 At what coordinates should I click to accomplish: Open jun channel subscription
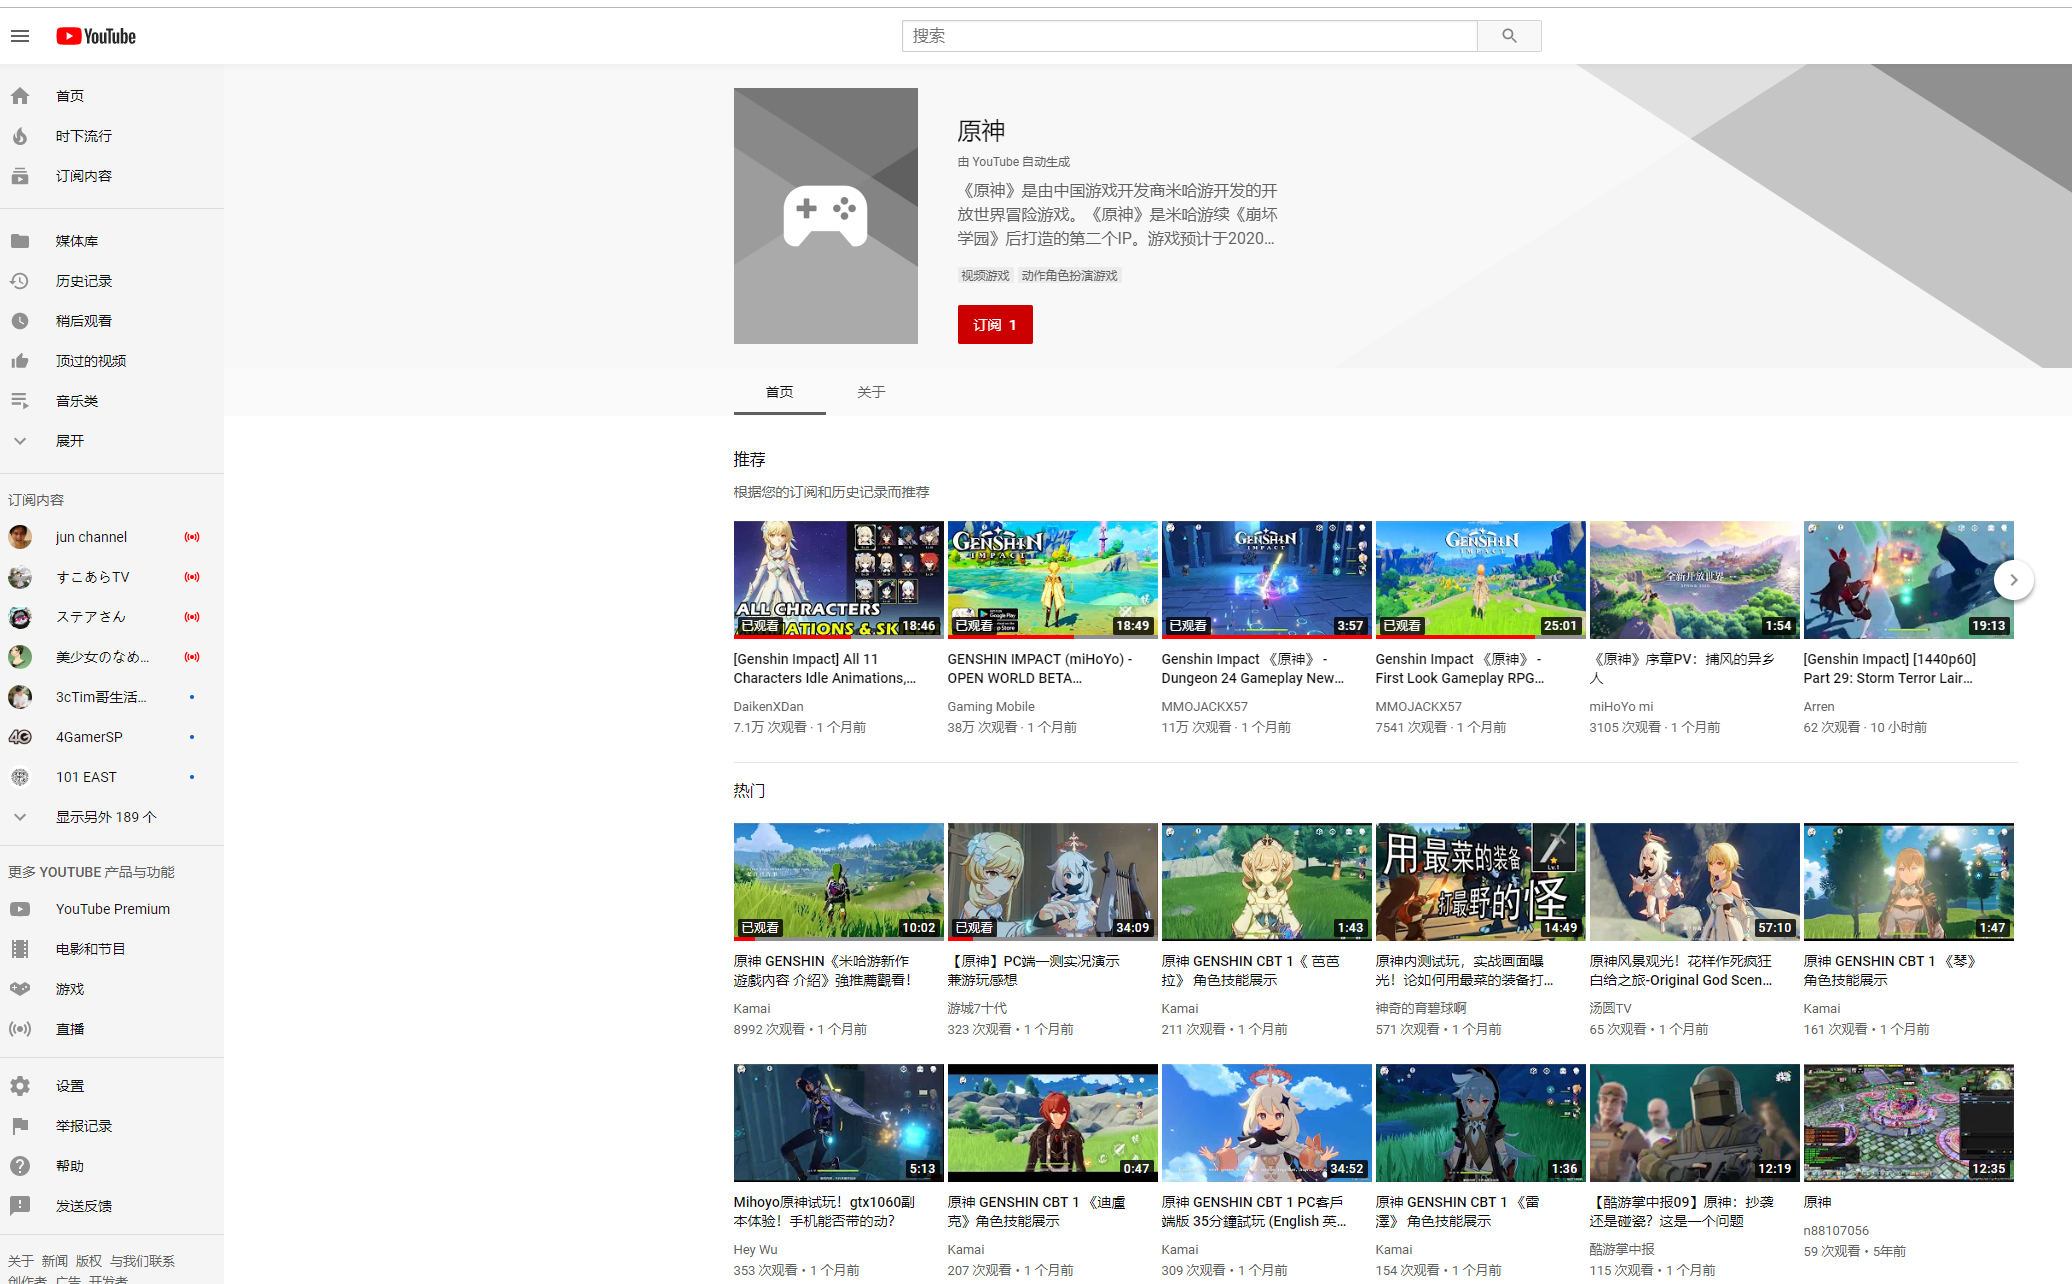[x=91, y=537]
